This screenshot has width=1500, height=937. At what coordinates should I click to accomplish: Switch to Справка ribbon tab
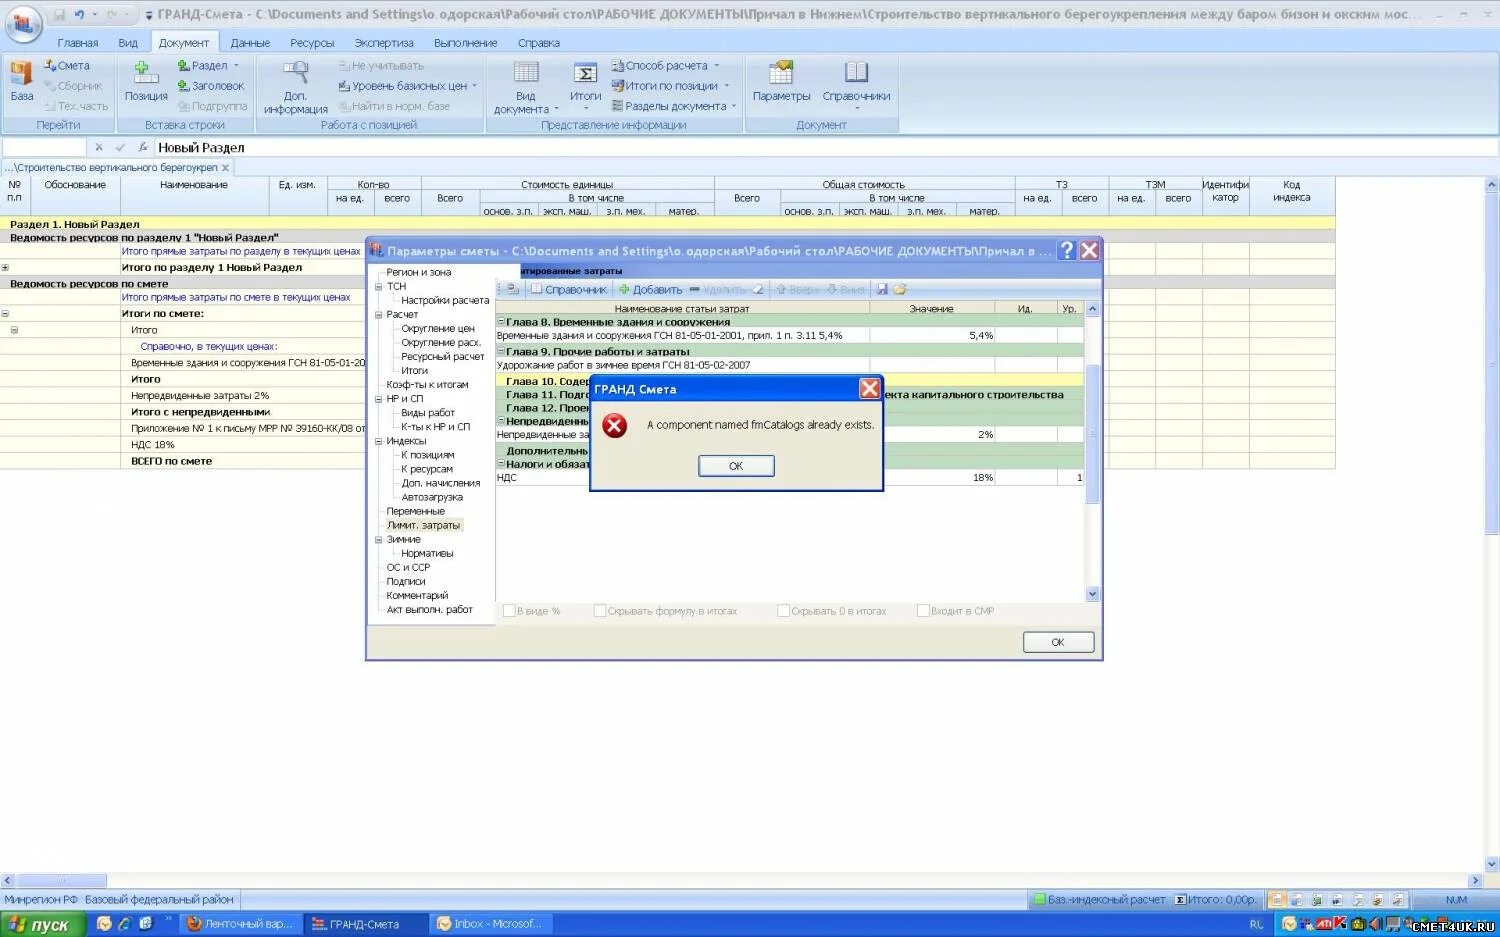(x=539, y=43)
